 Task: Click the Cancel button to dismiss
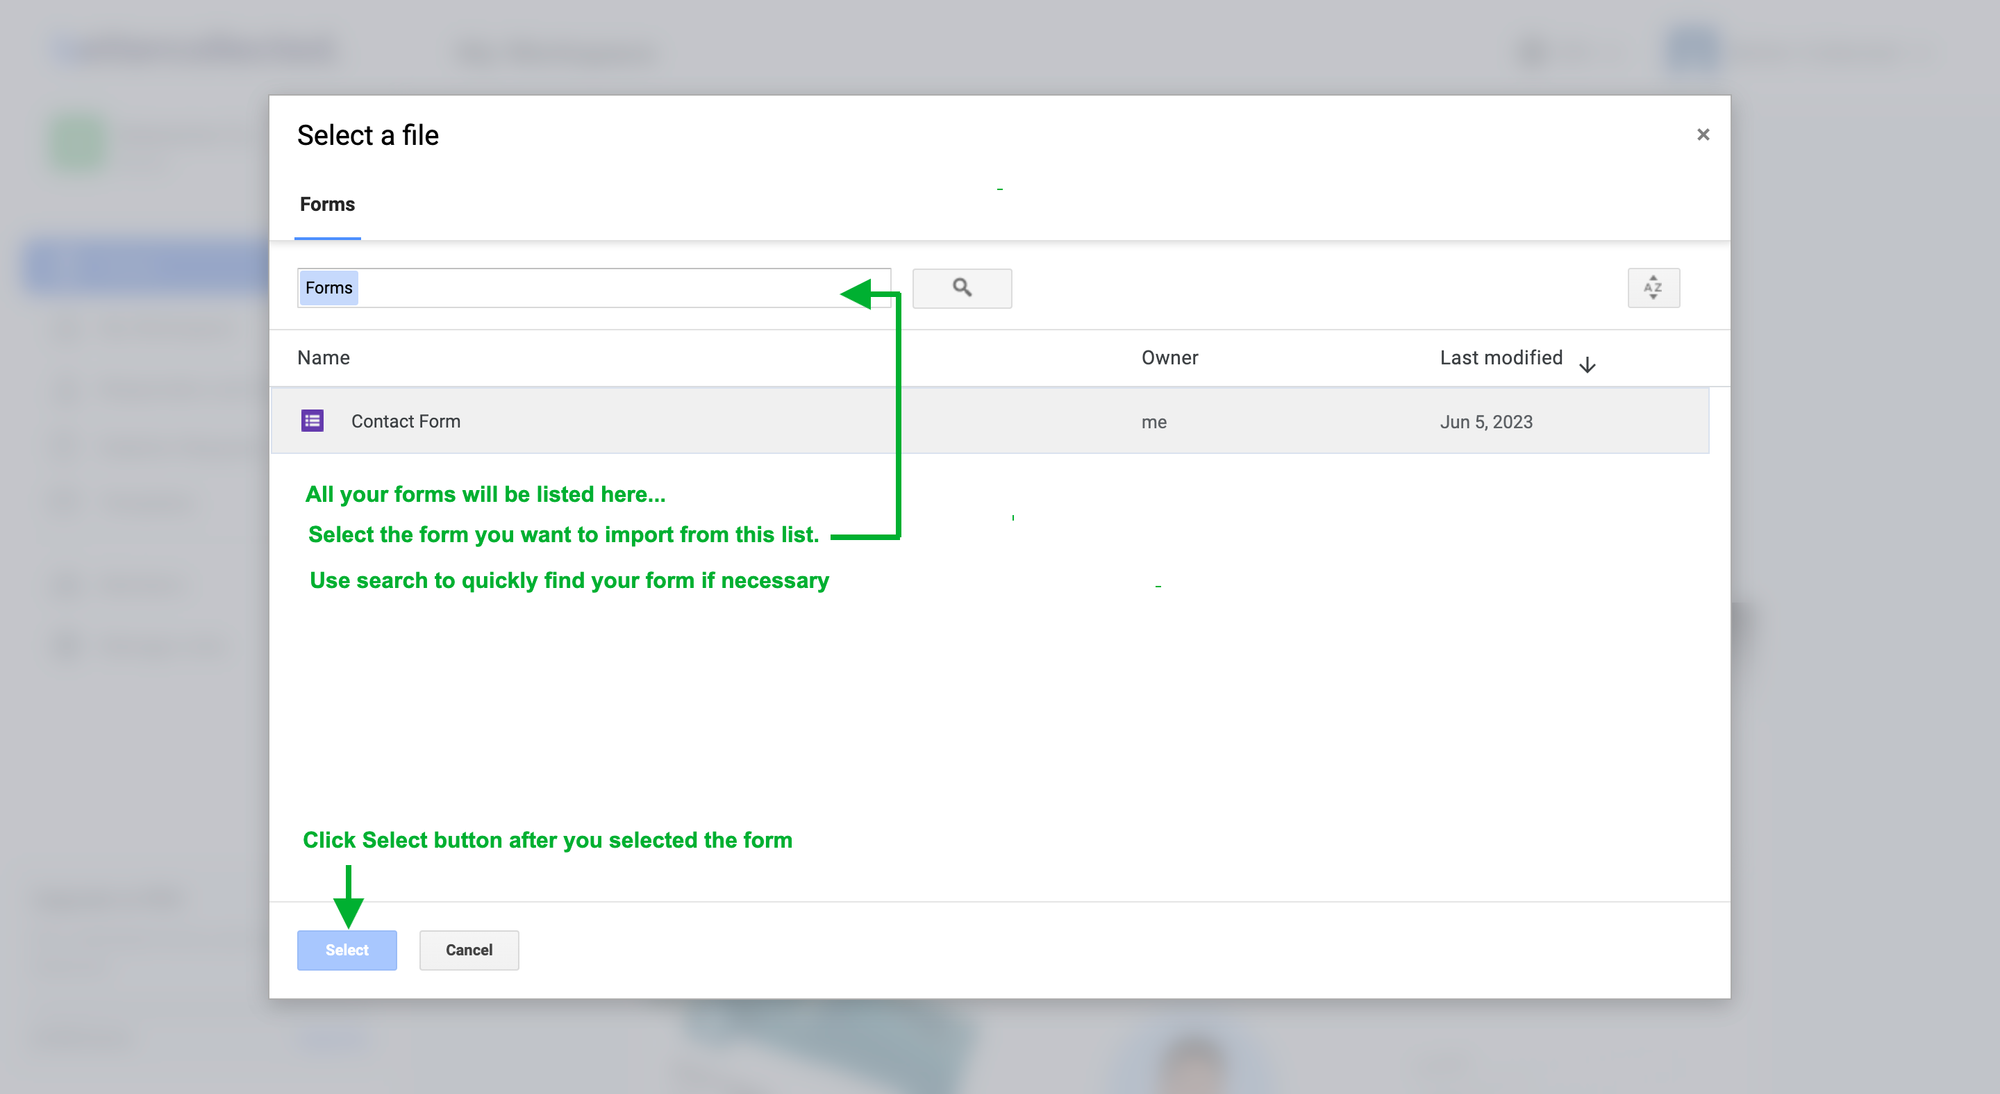(x=469, y=948)
